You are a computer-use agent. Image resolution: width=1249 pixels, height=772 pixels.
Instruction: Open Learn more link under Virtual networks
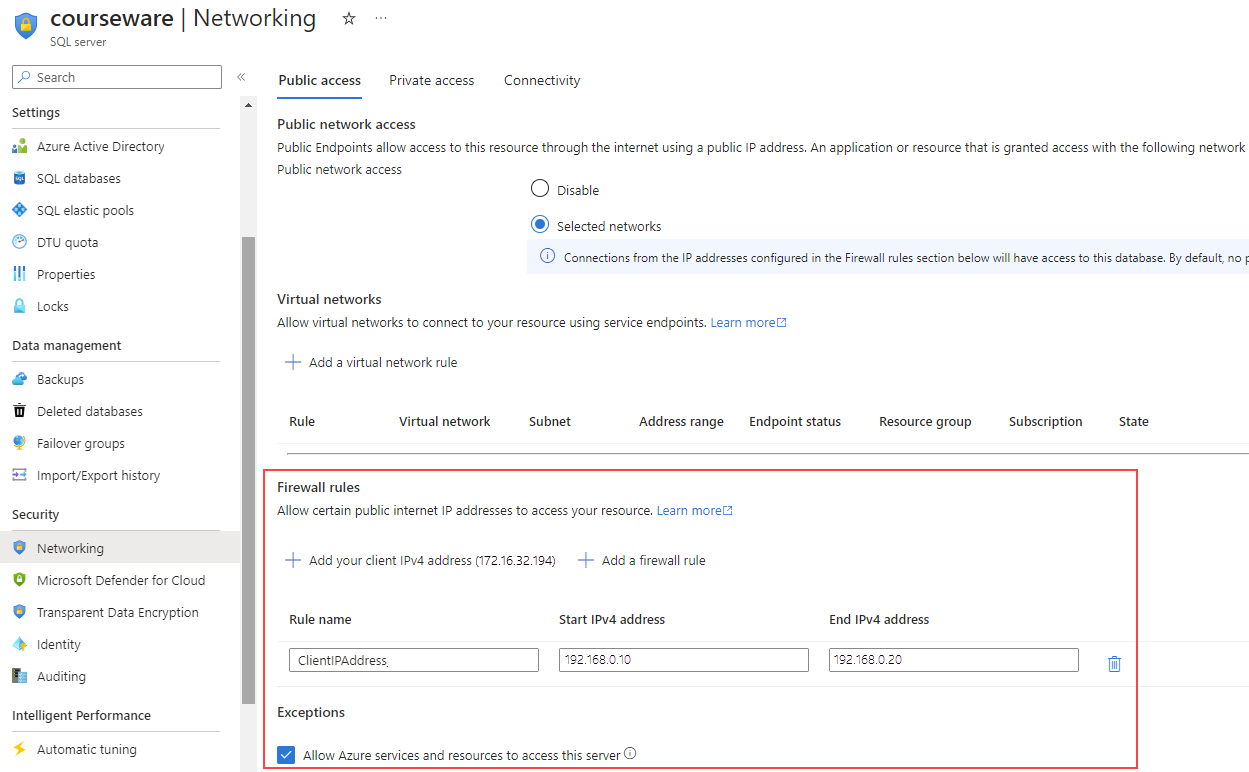click(748, 322)
